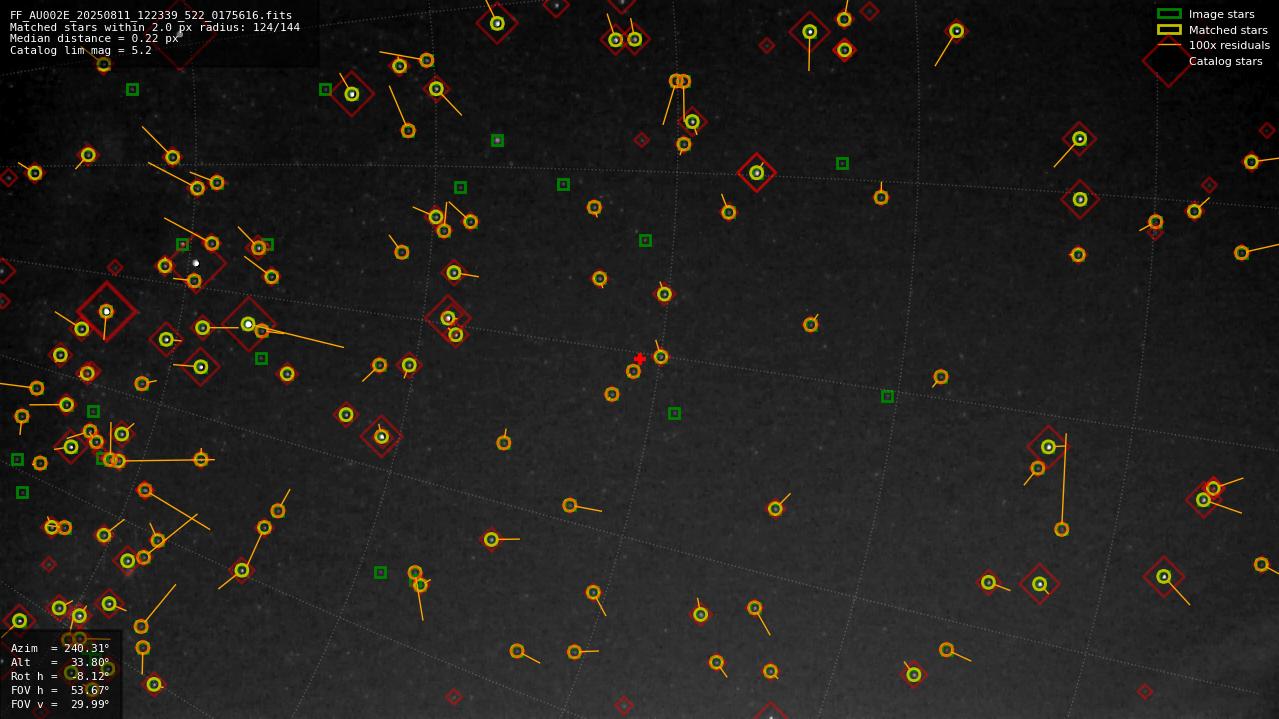Click the "Rot h = -8.12°" readout
Viewport: 1279px width, 719px height.
60,676
